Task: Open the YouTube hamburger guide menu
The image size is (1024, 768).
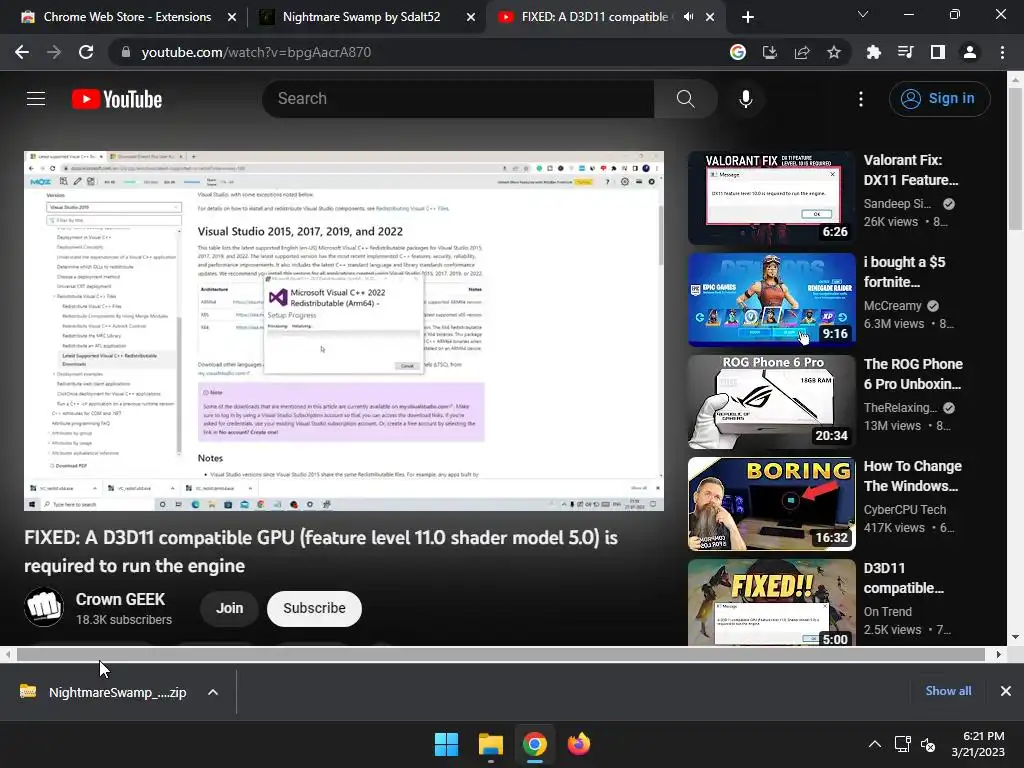Action: [x=36, y=99]
